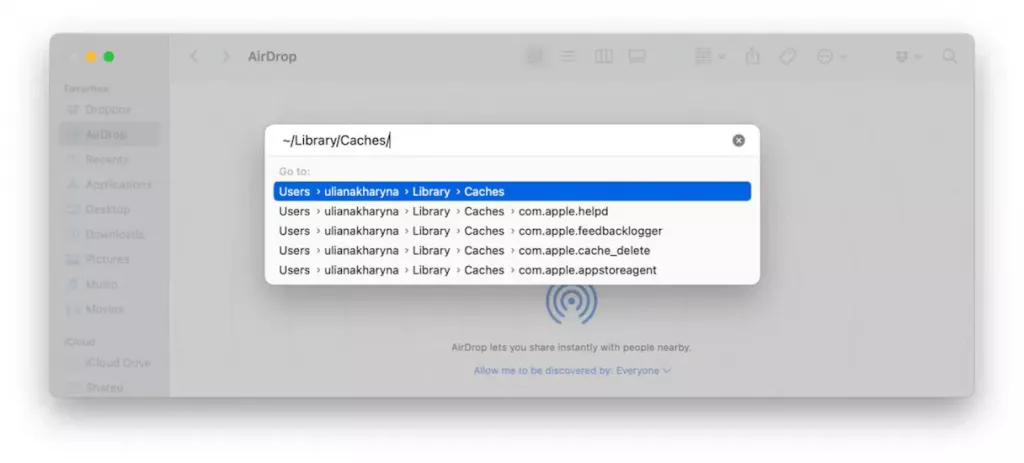The height and width of the screenshot is (463, 1024).
Task: Open Downloads in the Finder sidebar
Action: click(108, 234)
